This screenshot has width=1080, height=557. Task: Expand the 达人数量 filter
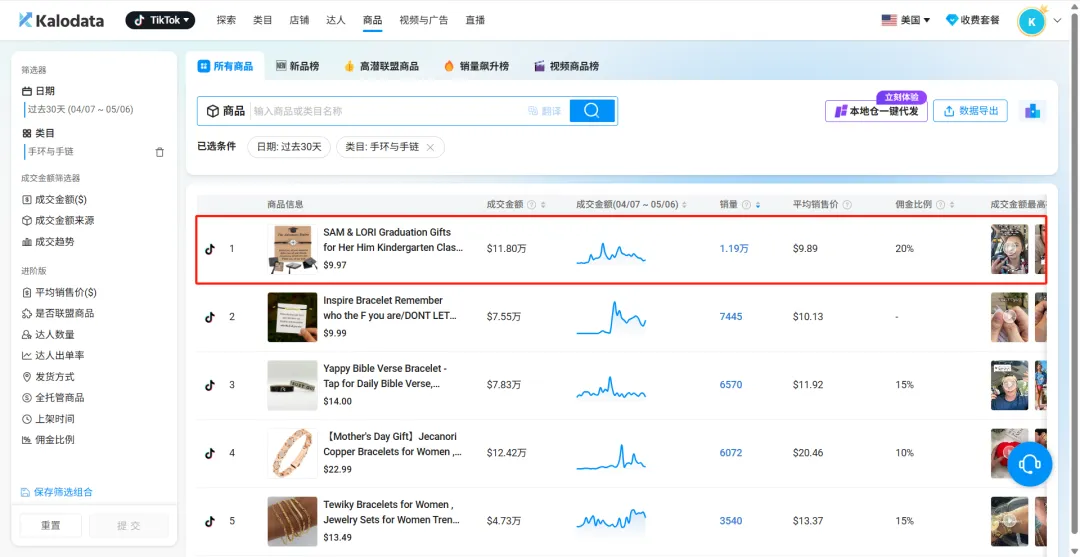(x=48, y=335)
